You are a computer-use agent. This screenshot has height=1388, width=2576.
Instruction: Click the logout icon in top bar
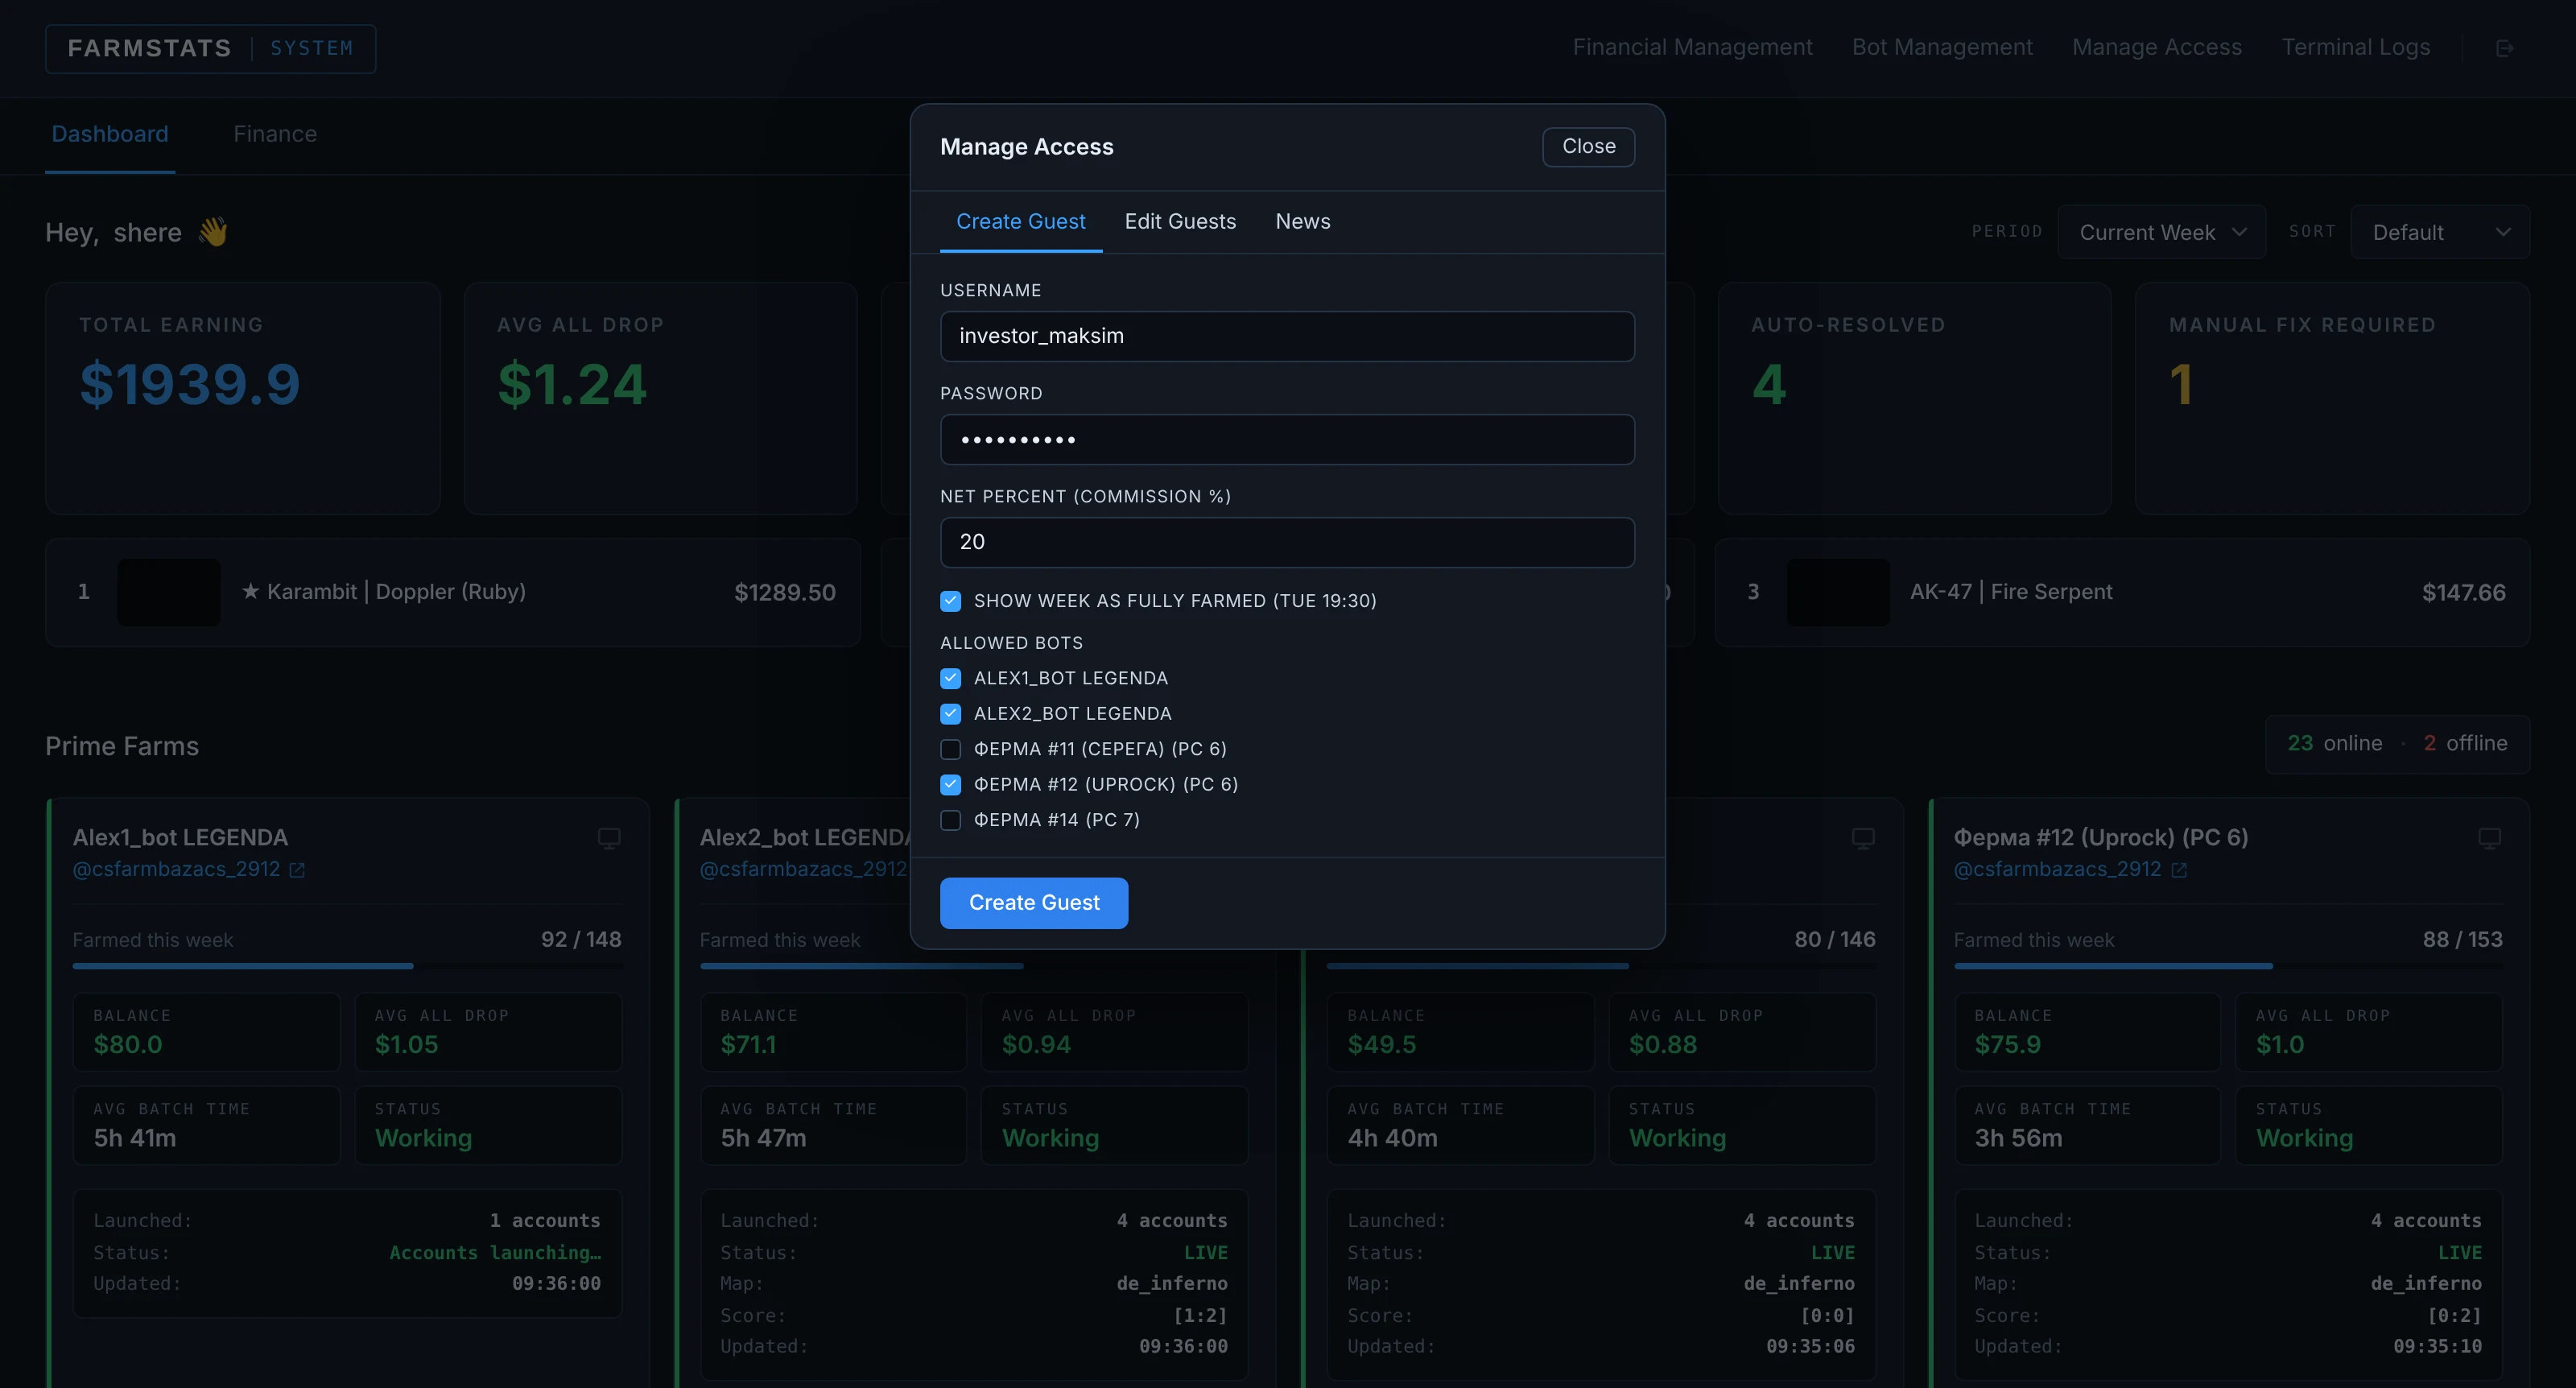pos(2504,48)
